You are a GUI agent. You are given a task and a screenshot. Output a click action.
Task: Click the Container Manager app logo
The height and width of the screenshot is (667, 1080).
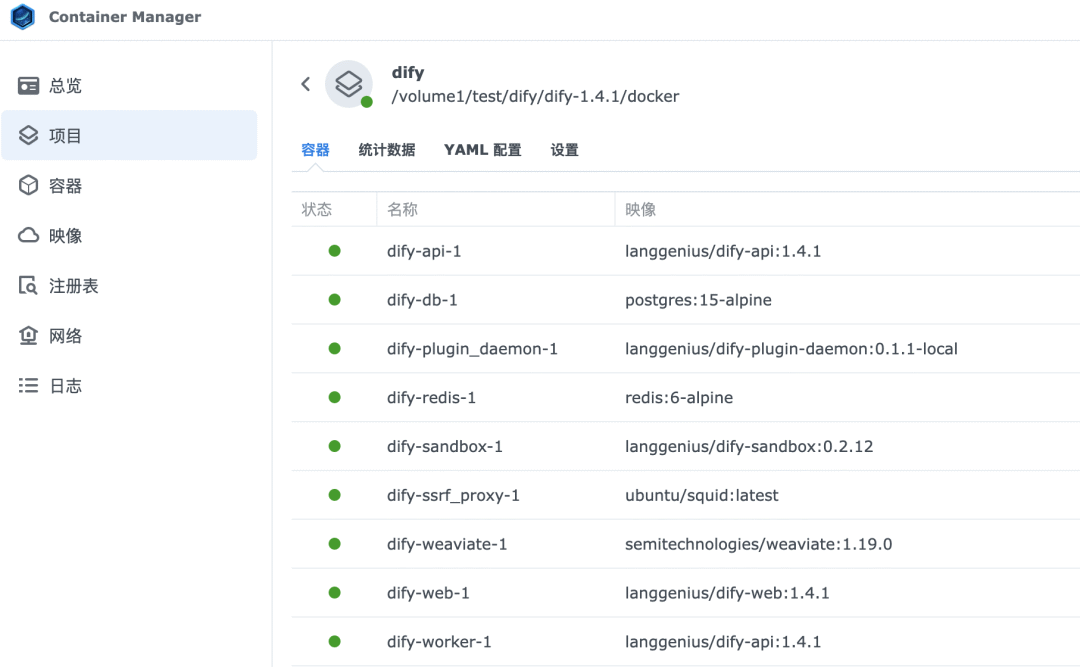point(23,17)
